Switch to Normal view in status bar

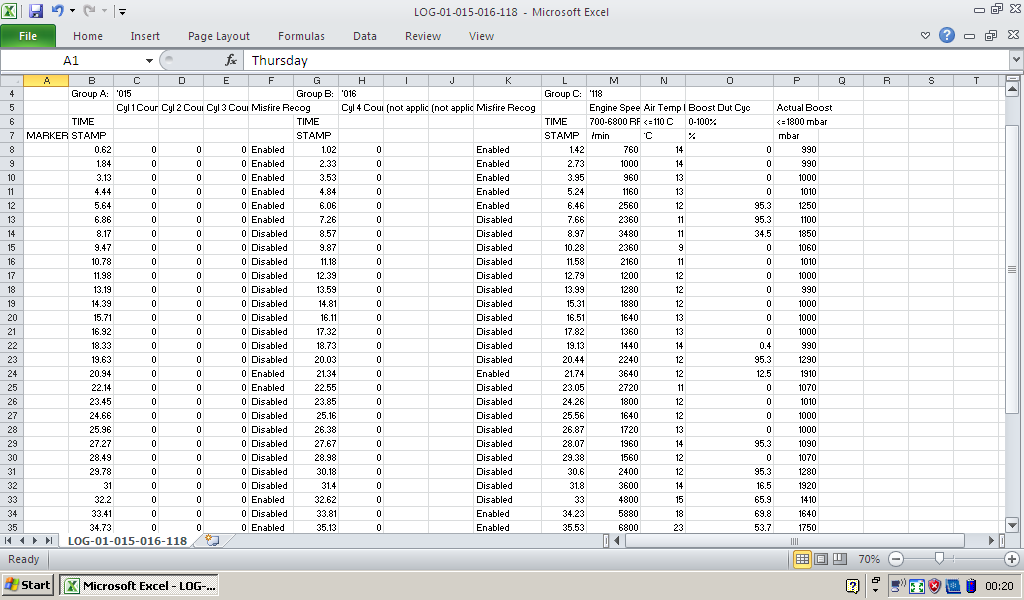[802, 559]
